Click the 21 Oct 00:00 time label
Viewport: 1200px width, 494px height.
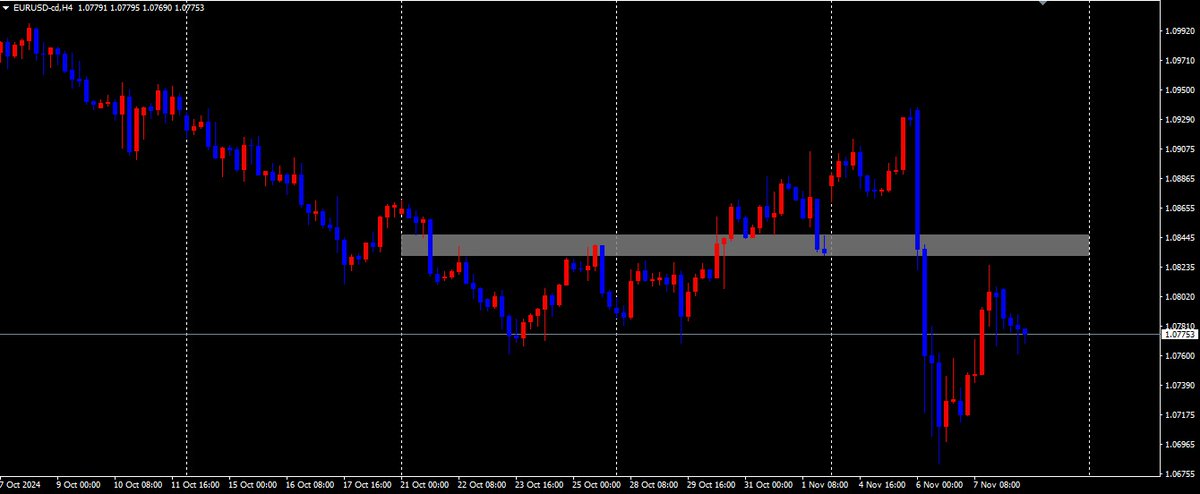pos(425,484)
